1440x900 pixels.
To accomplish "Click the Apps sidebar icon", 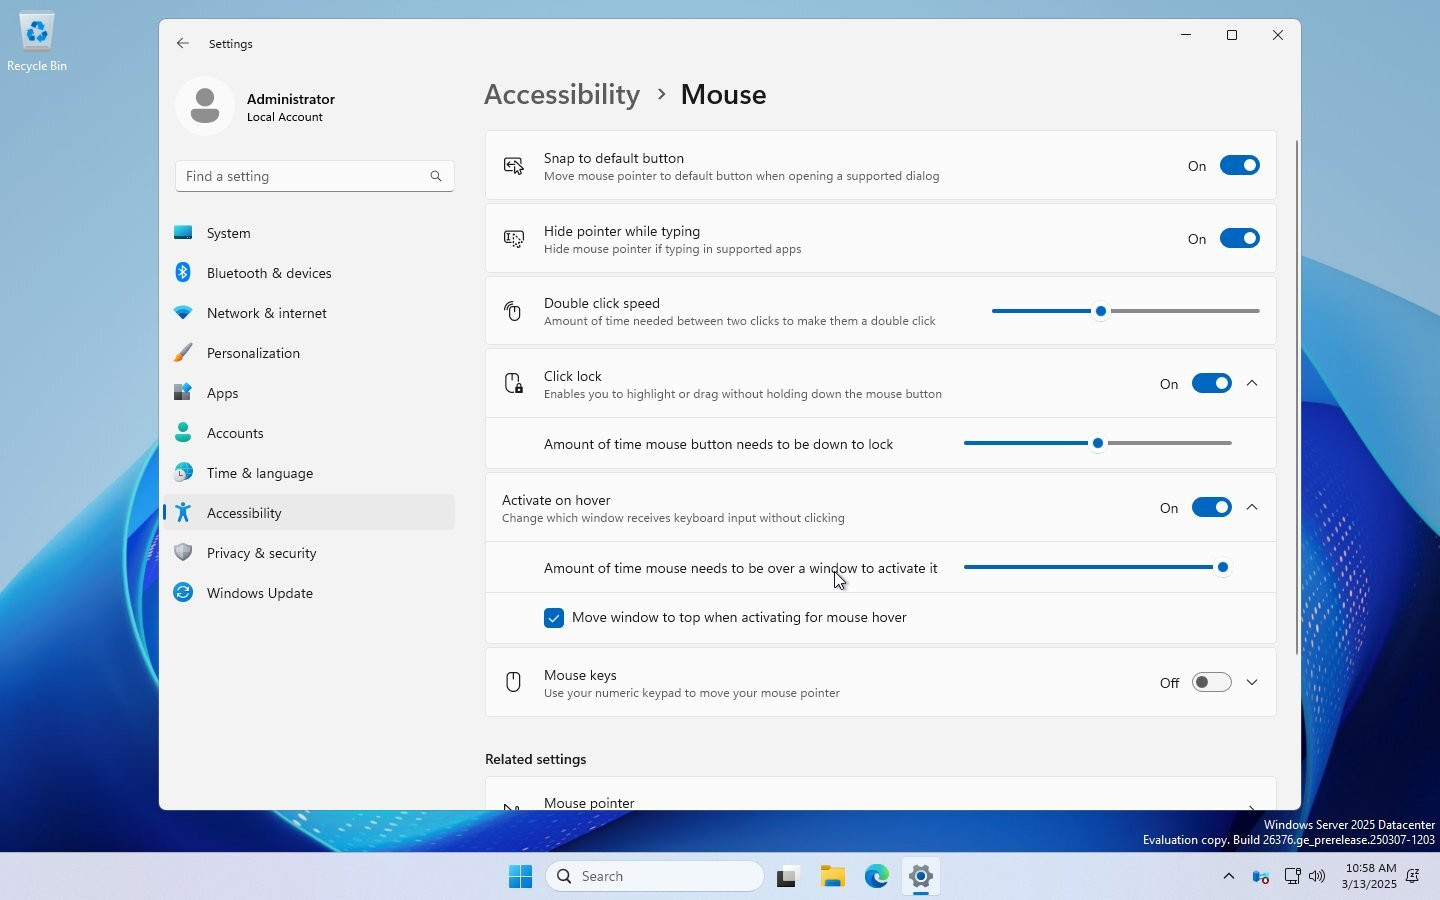I will (183, 392).
